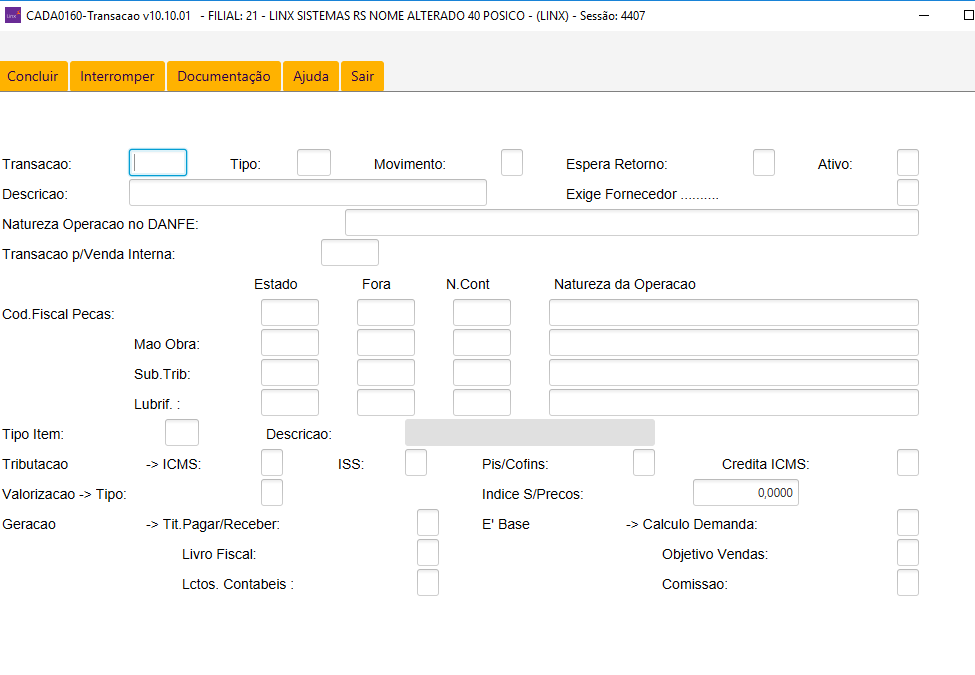Toggle the Exige Fornecedor box
The image size is (975, 675).
pyautogui.click(x=907, y=193)
